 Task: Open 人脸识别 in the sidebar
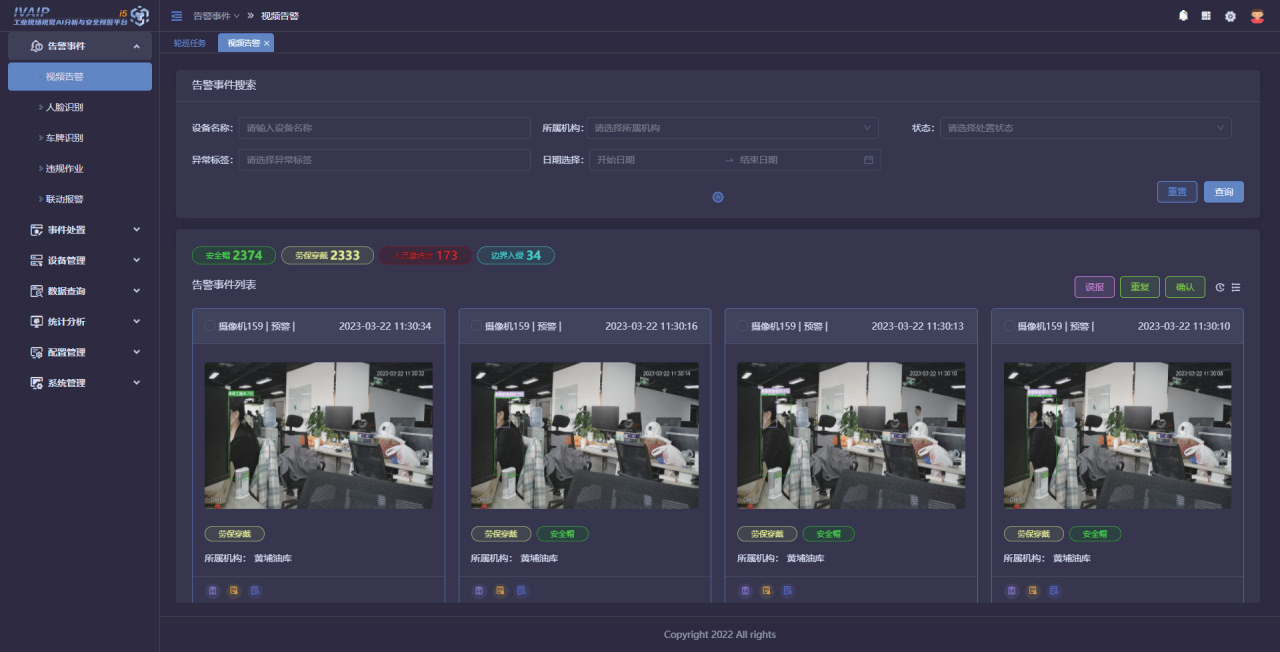pyautogui.click(x=64, y=107)
